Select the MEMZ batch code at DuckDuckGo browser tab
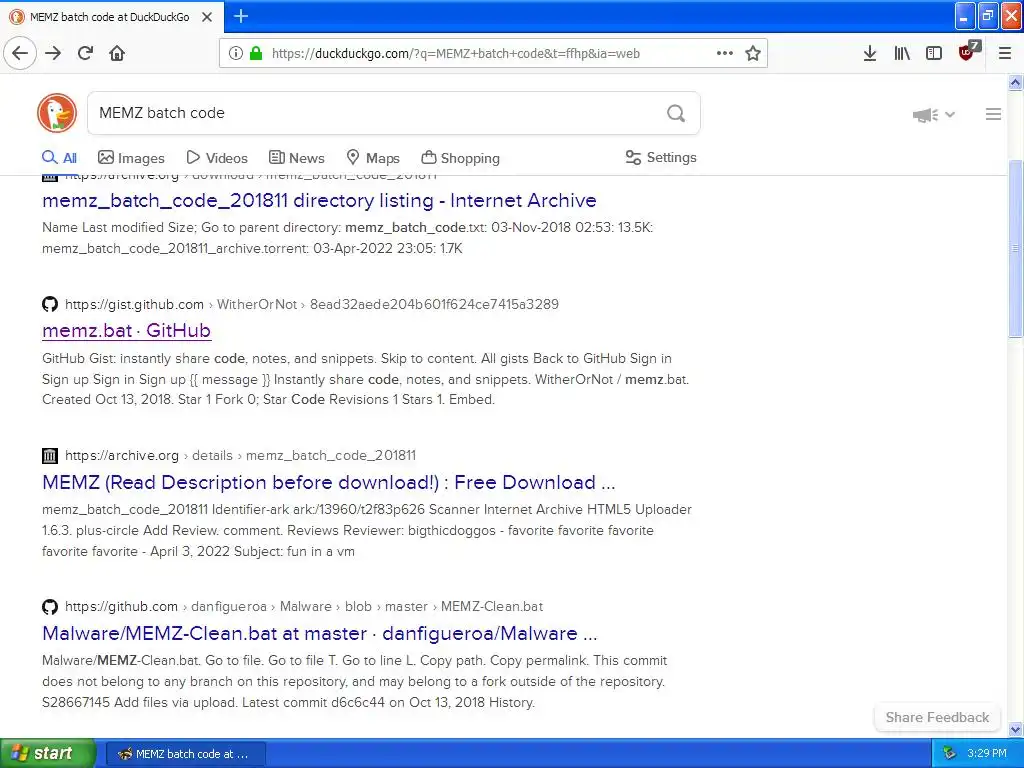The height and width of the screenshot is (768, 1024). coord(111,17)
